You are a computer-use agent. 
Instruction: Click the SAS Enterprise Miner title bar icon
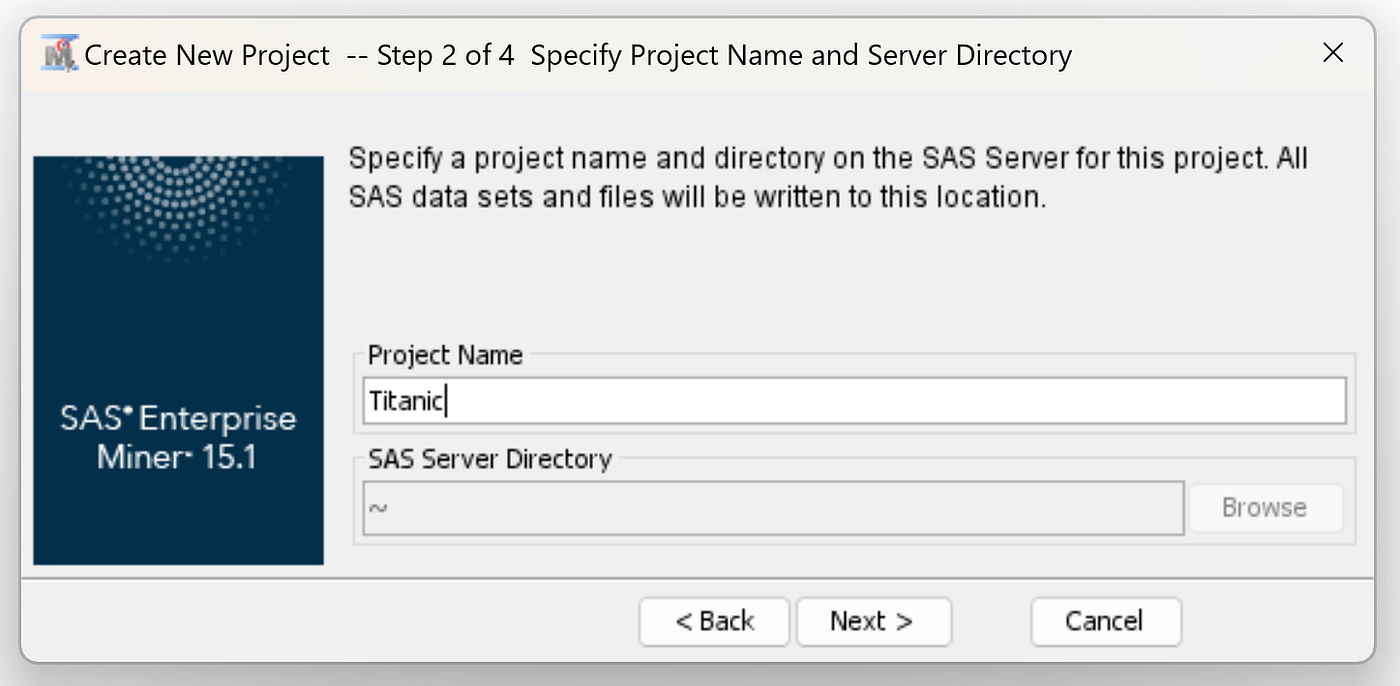[x=60, y=54]
